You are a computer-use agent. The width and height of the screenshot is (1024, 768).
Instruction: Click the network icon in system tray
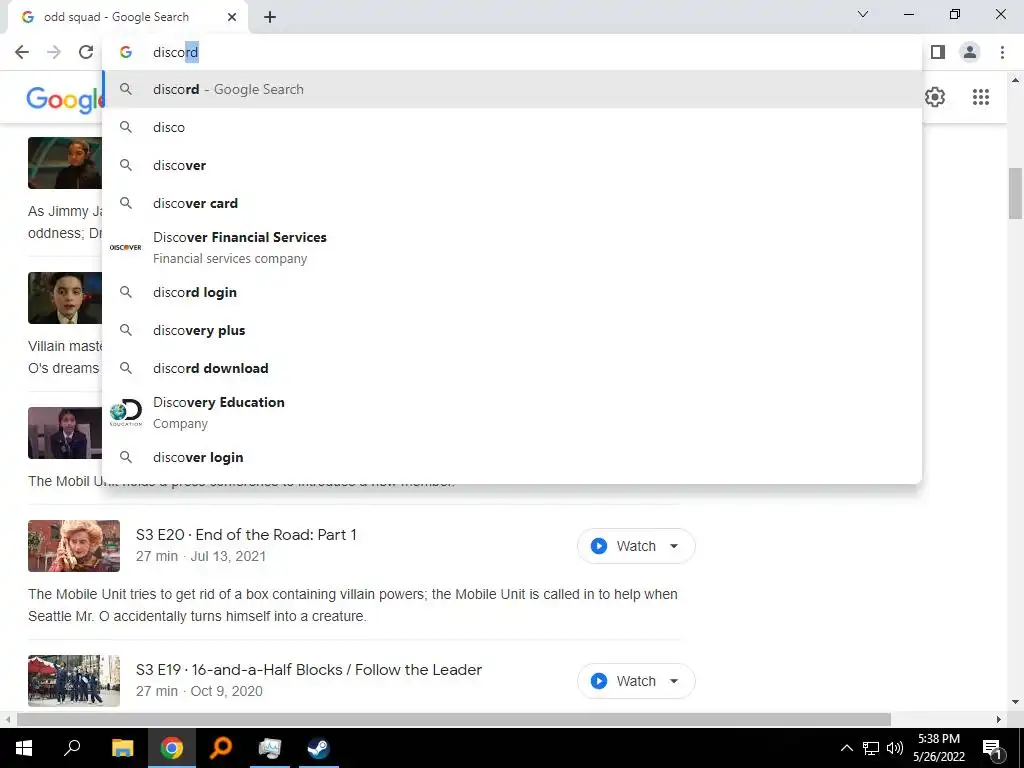(871, 748)
